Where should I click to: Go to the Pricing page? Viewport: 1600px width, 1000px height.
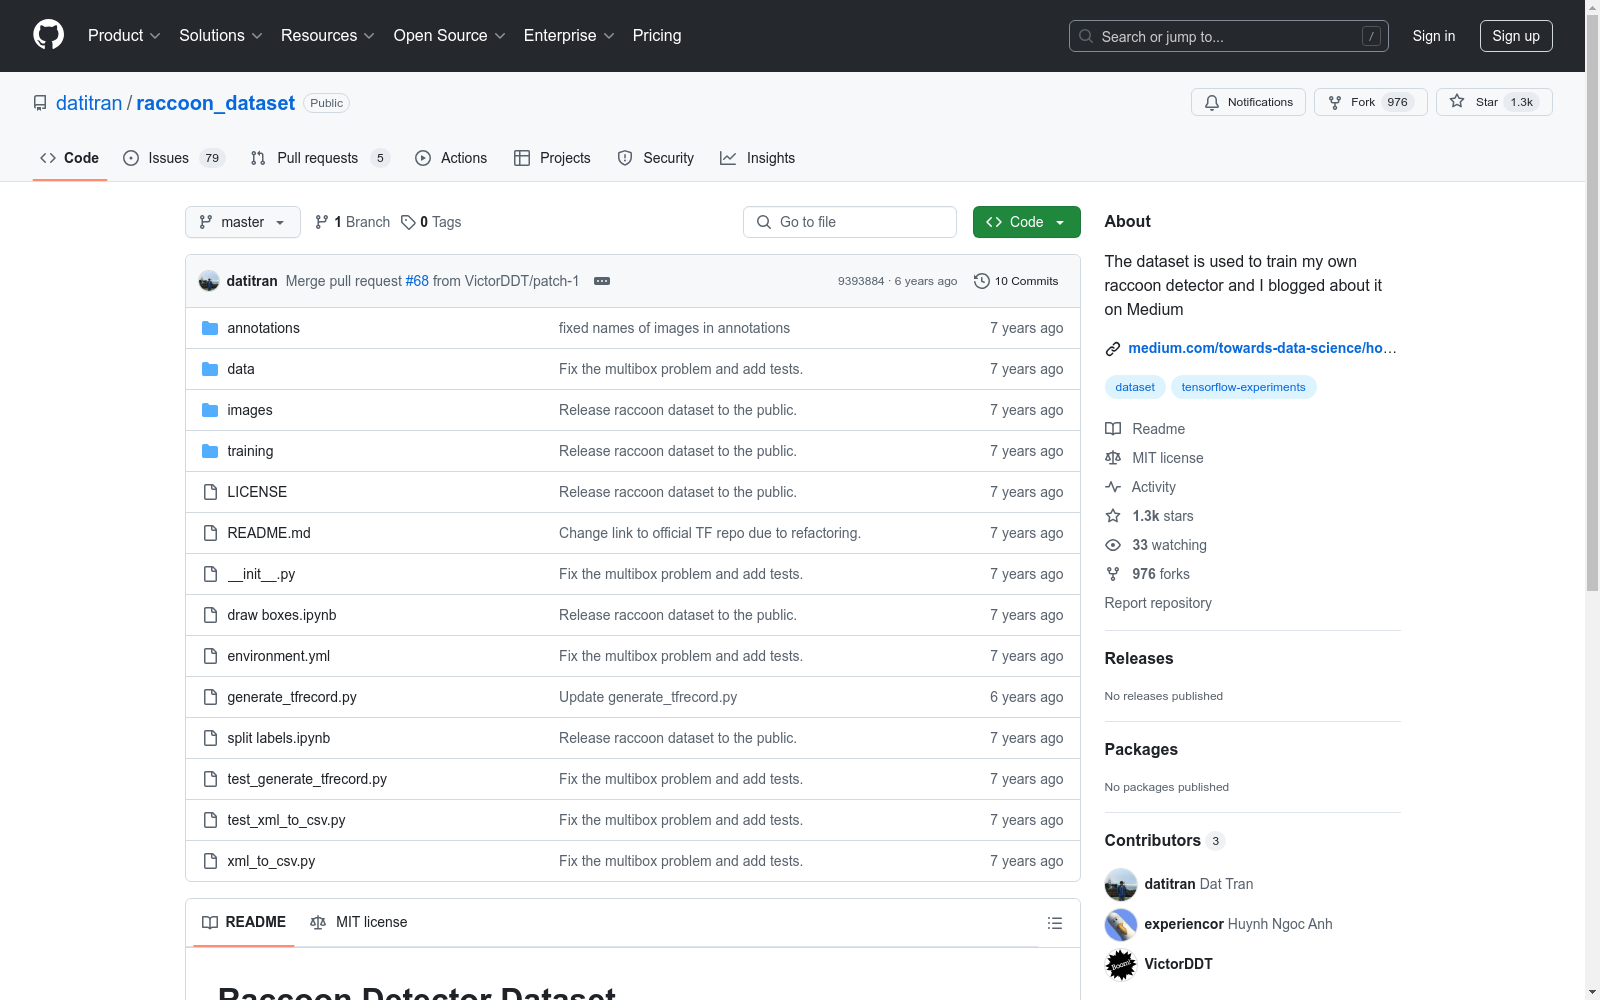coord(657,36)
